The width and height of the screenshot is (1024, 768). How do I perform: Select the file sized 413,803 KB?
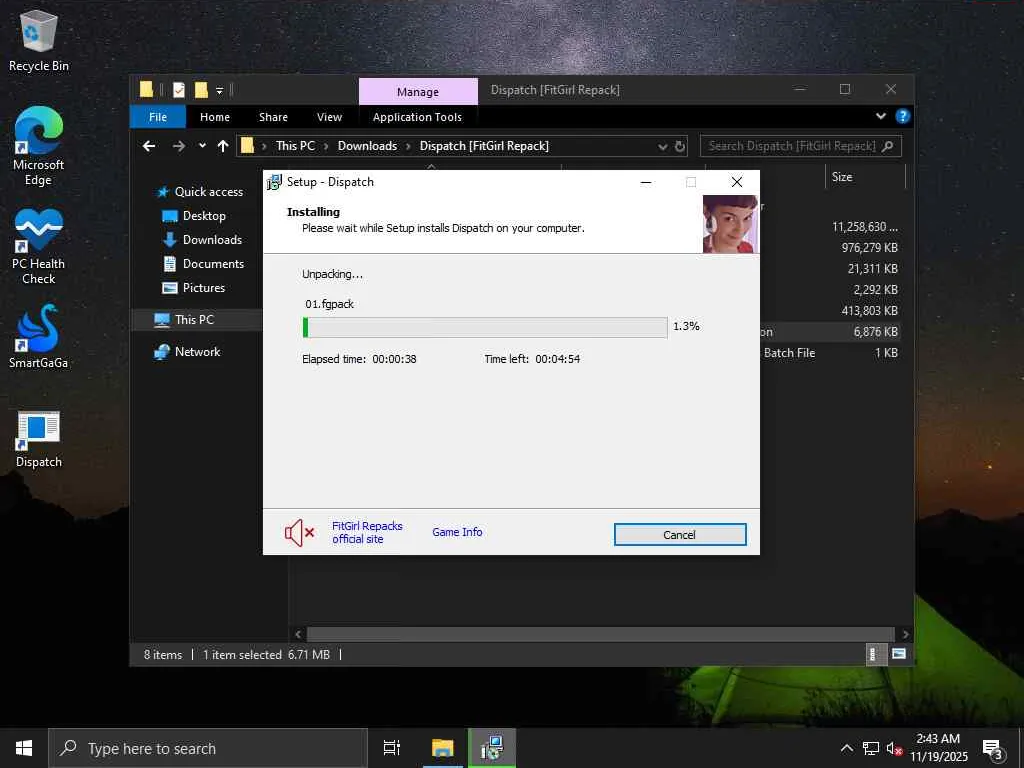click(869, 310)
